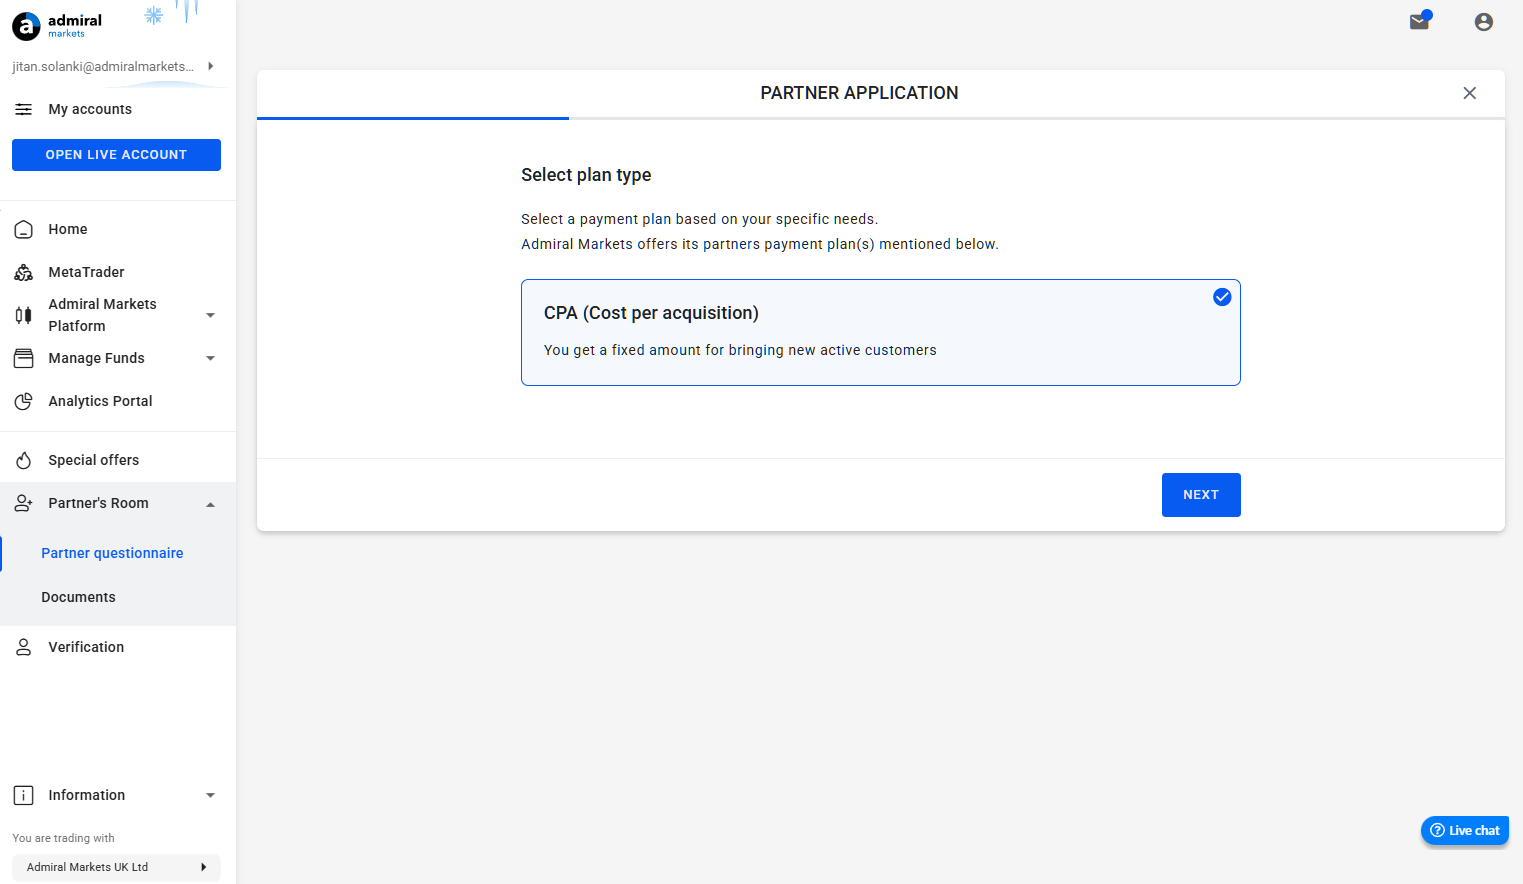Click the Verification person icon

[x=24, y=647]
